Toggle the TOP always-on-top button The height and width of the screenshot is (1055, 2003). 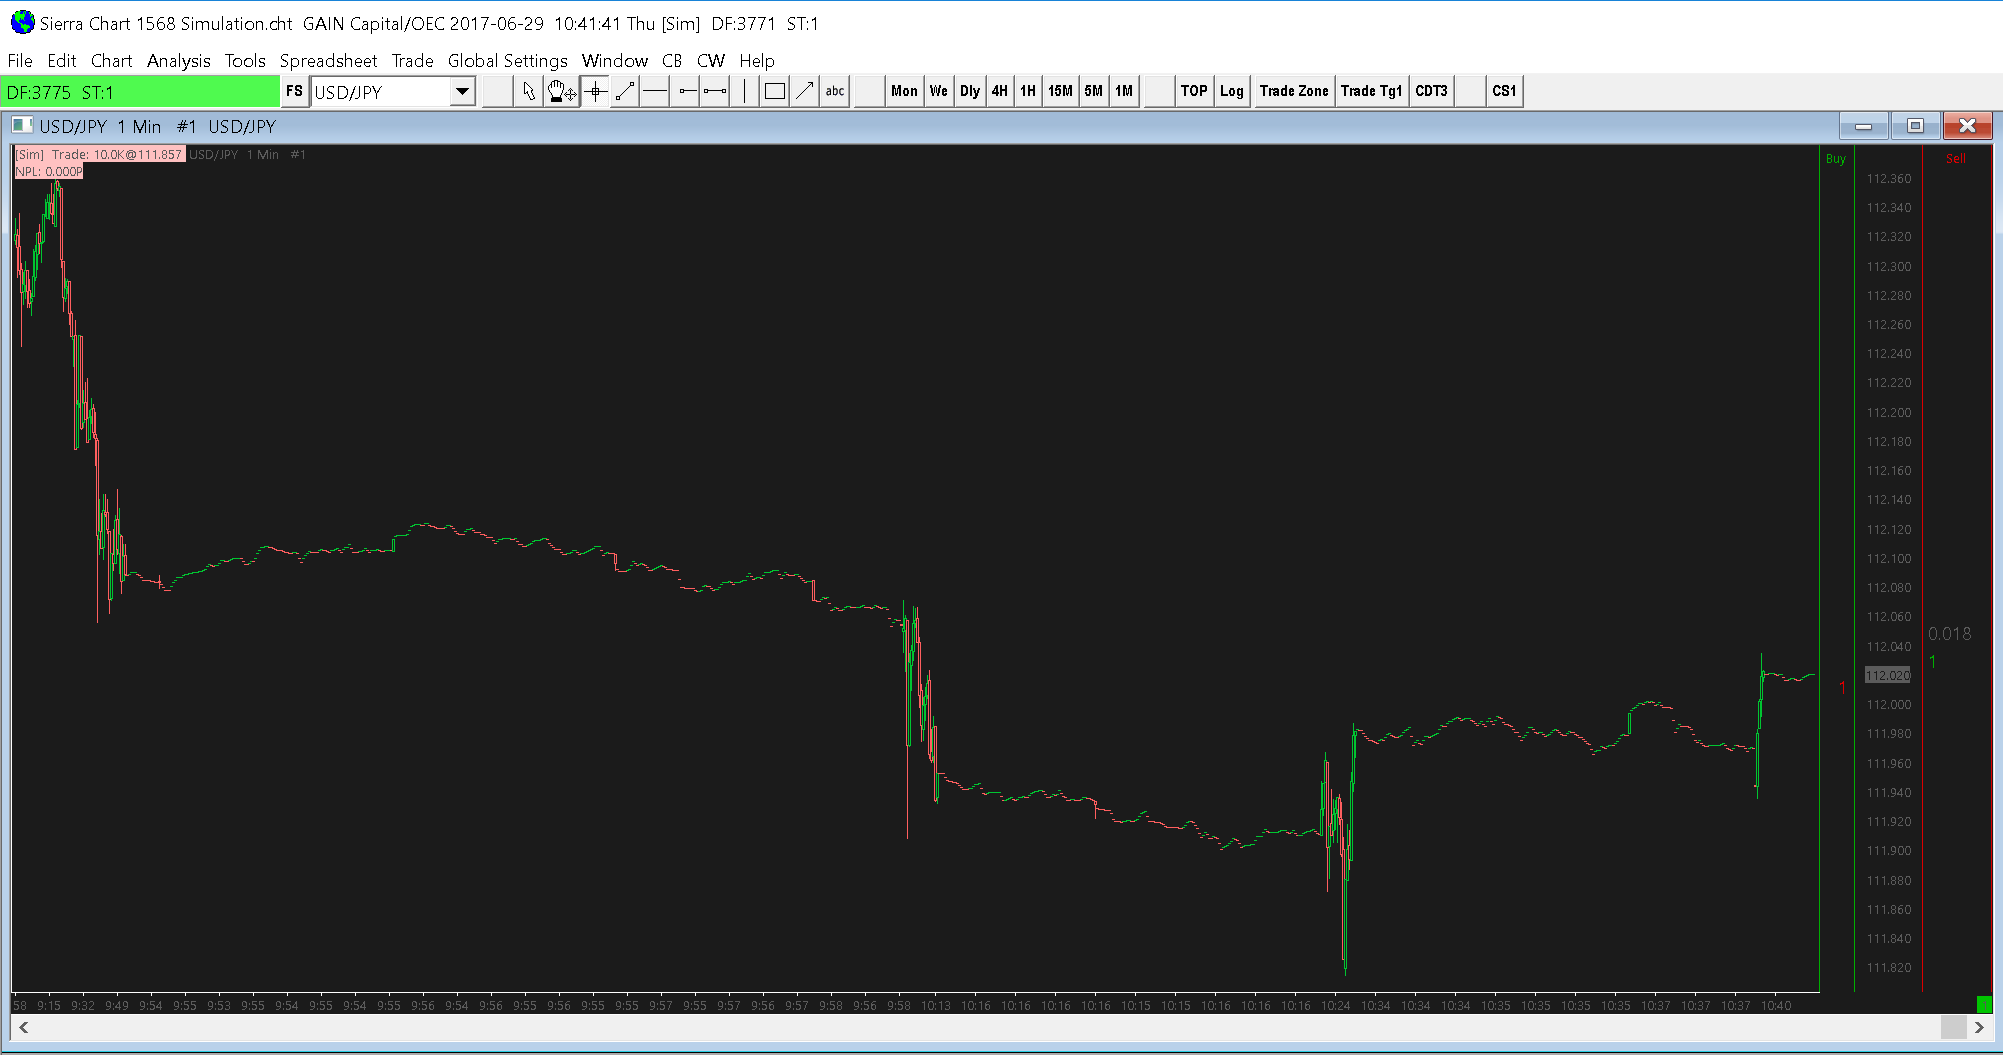1194,92
